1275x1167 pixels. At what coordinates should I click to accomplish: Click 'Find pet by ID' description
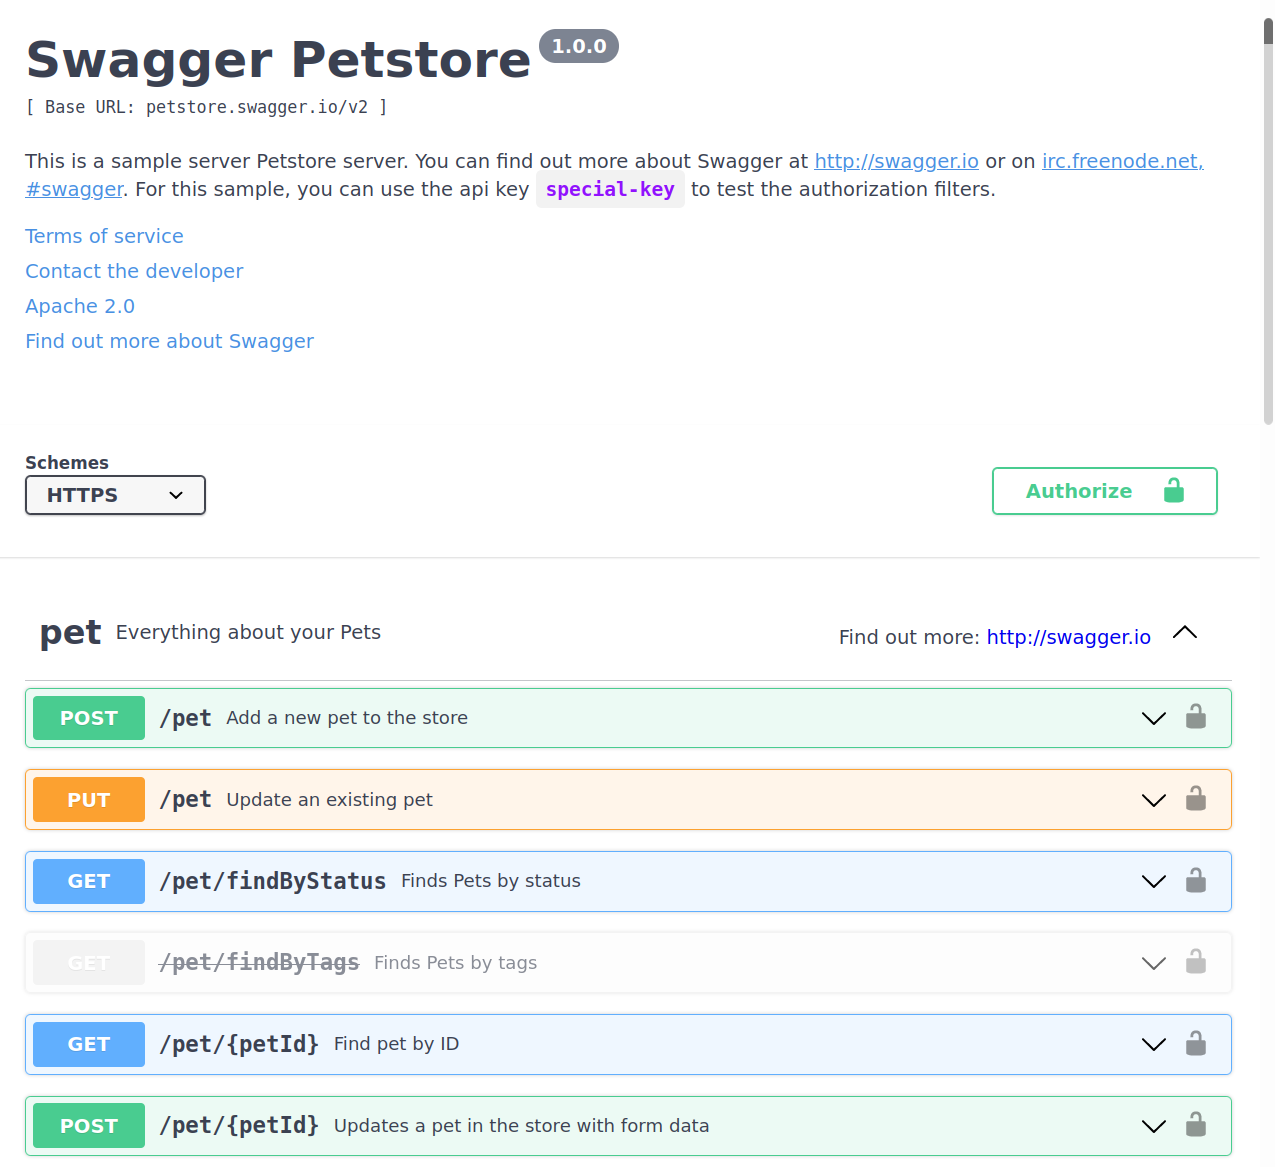click(x=396, y=1044)
